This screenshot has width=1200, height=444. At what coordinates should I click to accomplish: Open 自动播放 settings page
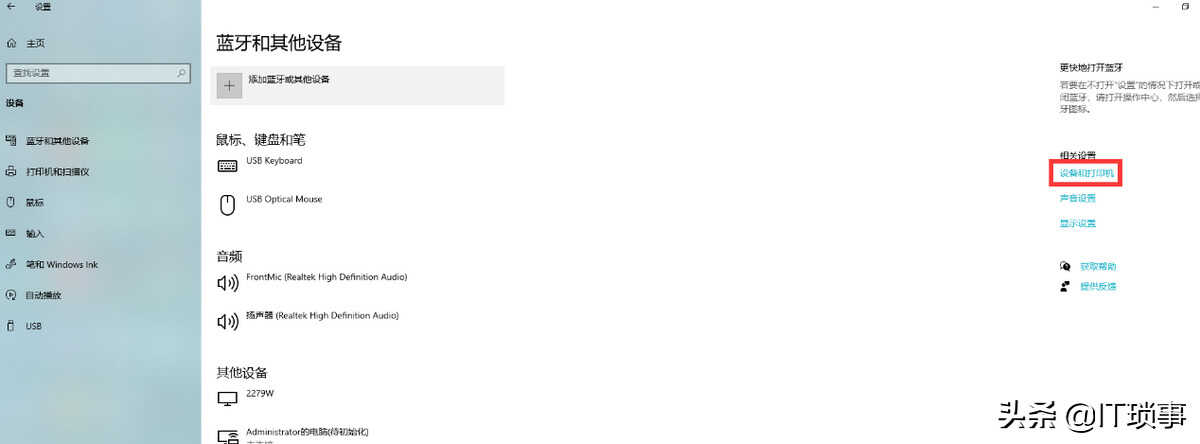[x=43, y=295]
